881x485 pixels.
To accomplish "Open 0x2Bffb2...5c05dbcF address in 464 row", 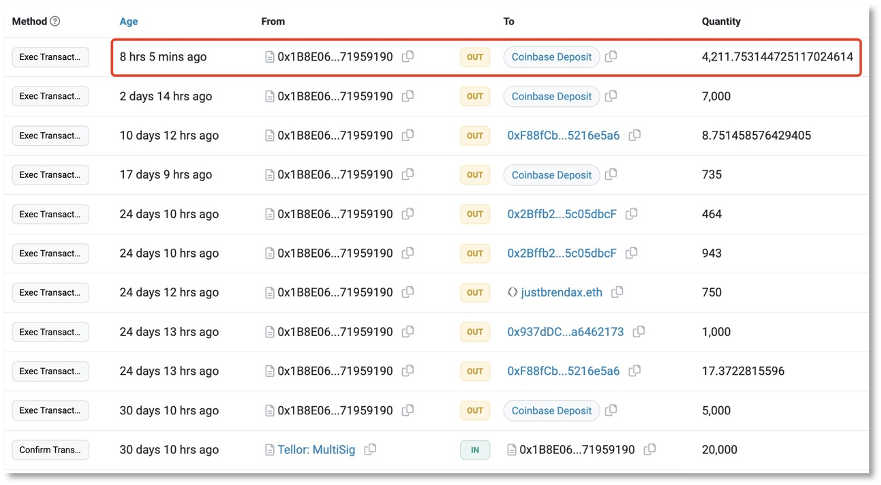I will coord(562,214).
